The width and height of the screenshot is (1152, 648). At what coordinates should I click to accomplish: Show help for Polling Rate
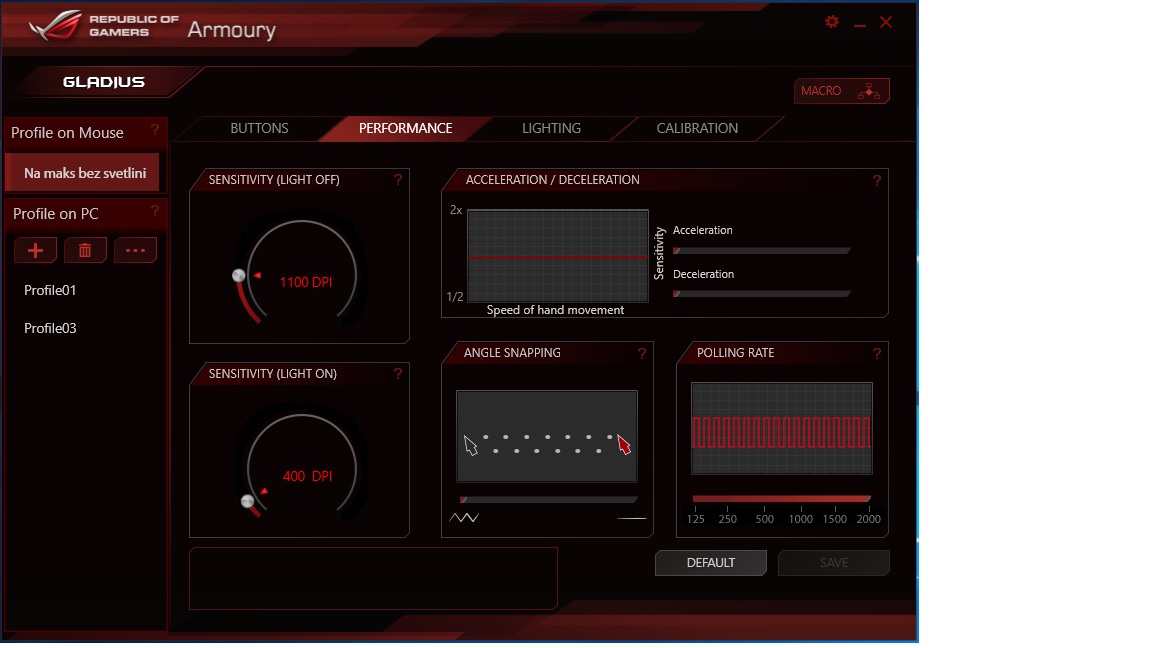[x=876, y=353]
